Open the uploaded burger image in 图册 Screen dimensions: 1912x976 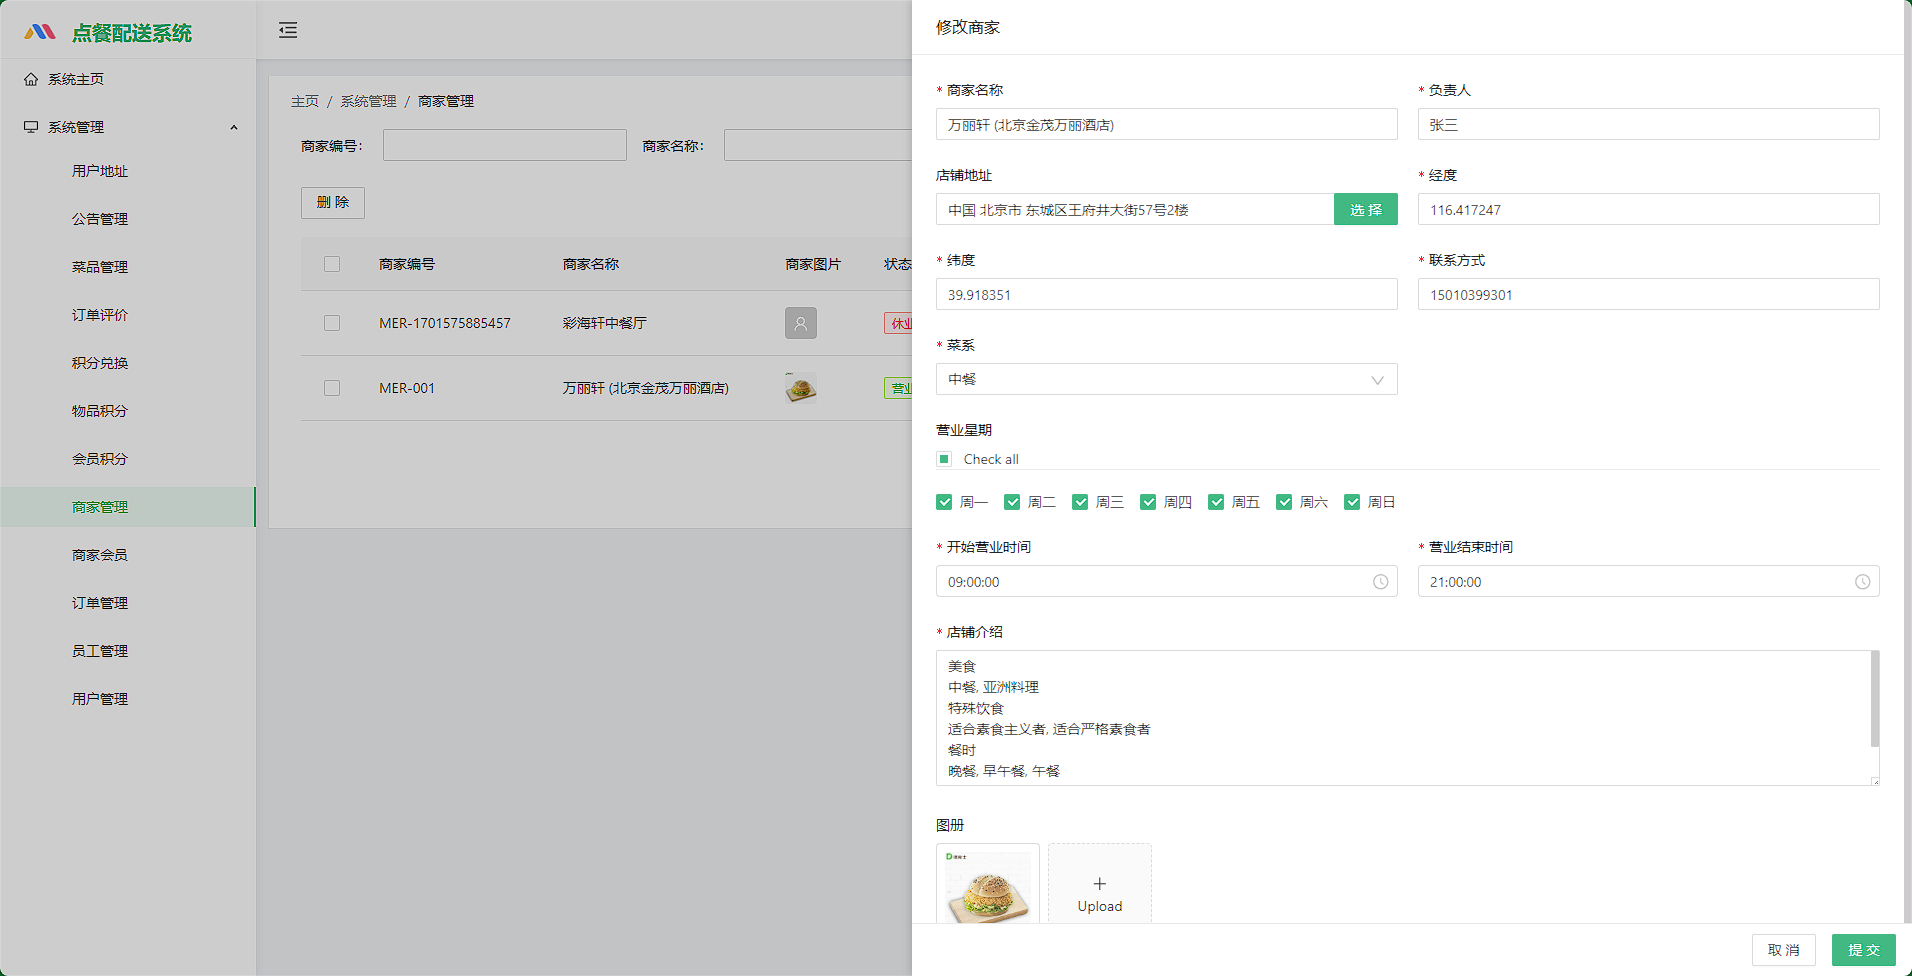[988, 884]
